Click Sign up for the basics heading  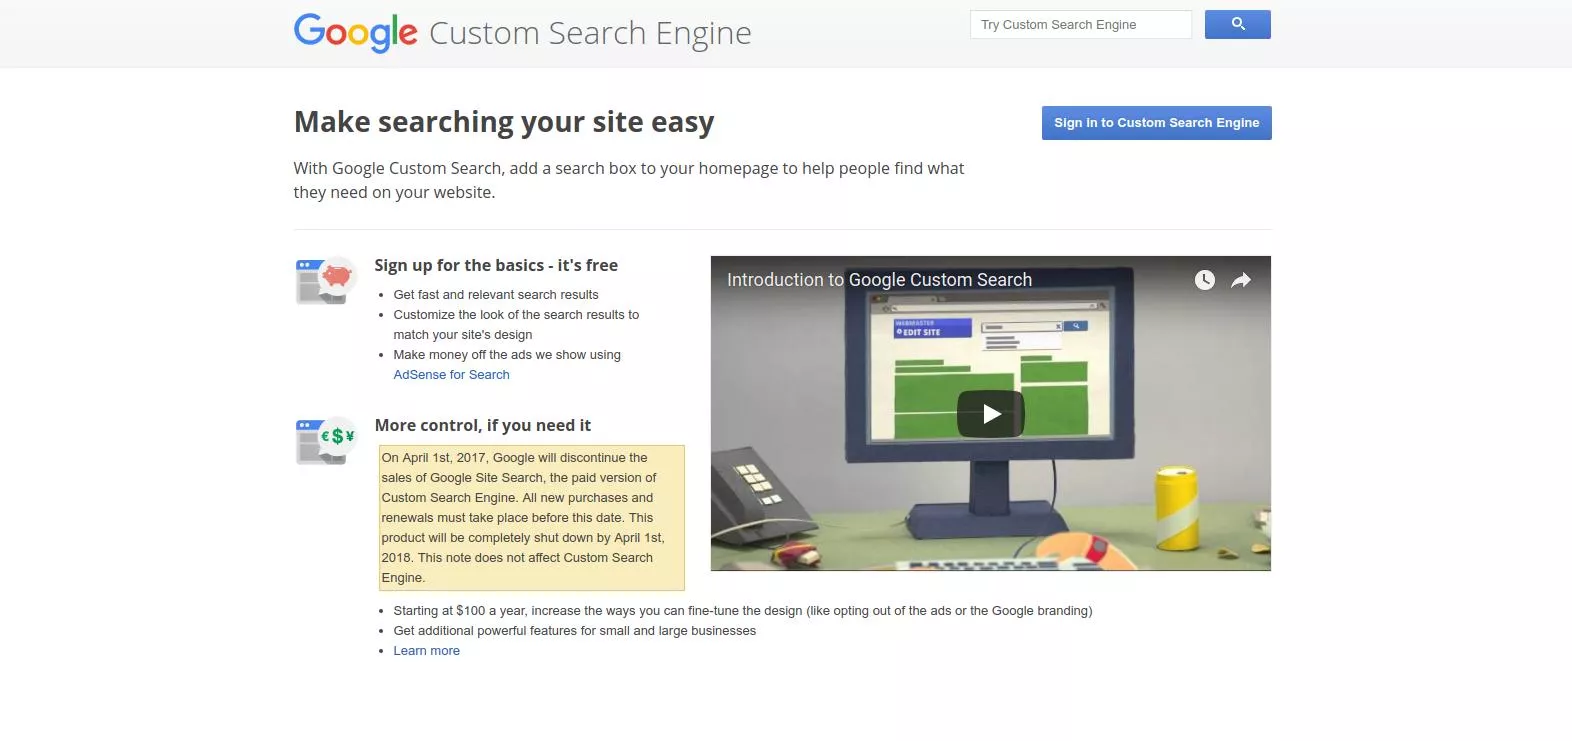point(496,265)
